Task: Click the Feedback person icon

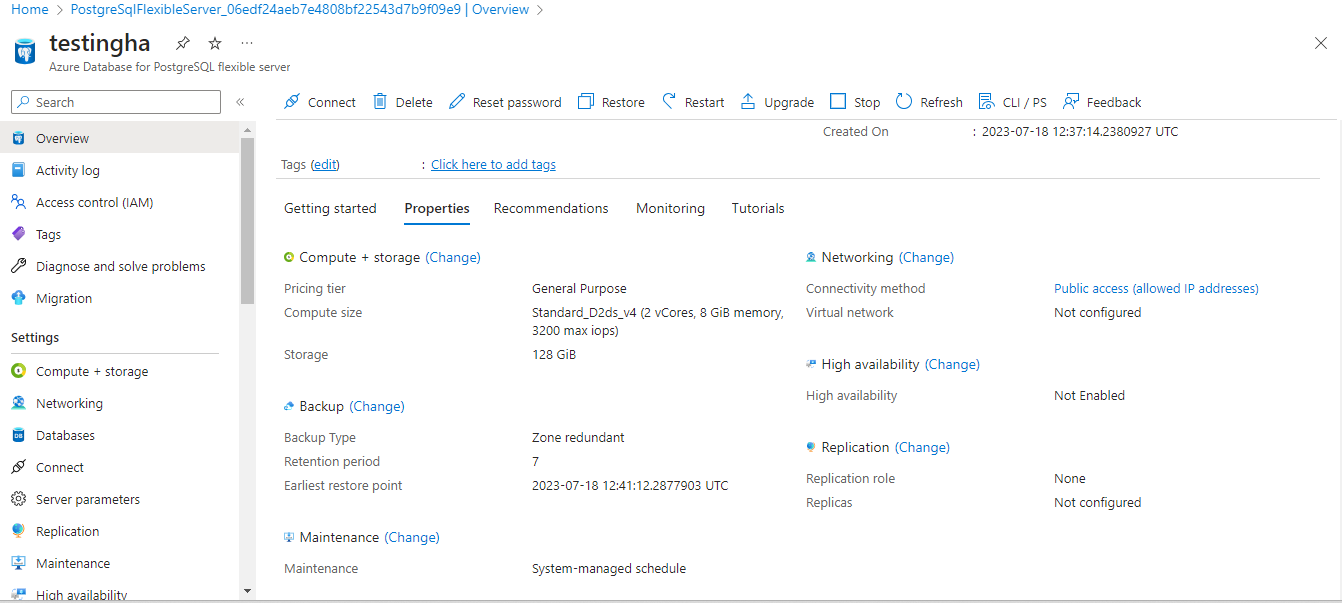Action: (x=1071, y=101)
